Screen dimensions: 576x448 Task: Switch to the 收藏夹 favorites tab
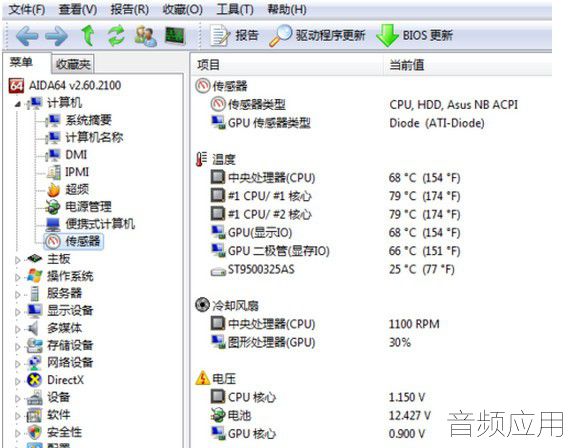pyautogui.click(x=73, y=65)
